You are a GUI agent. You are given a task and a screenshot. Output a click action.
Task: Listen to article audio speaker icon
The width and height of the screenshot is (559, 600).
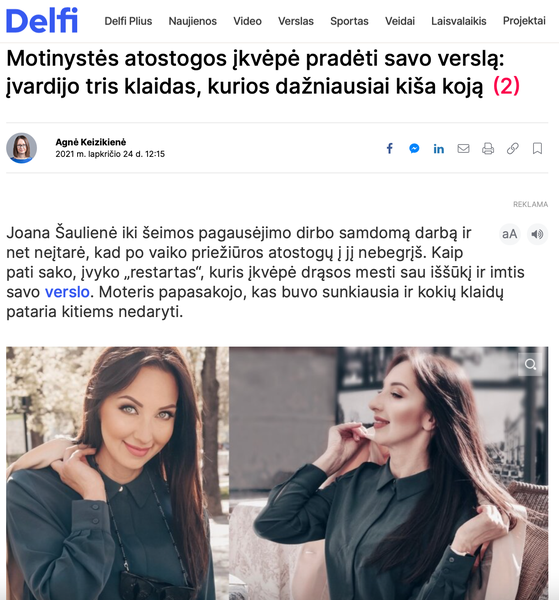point(537,234)
